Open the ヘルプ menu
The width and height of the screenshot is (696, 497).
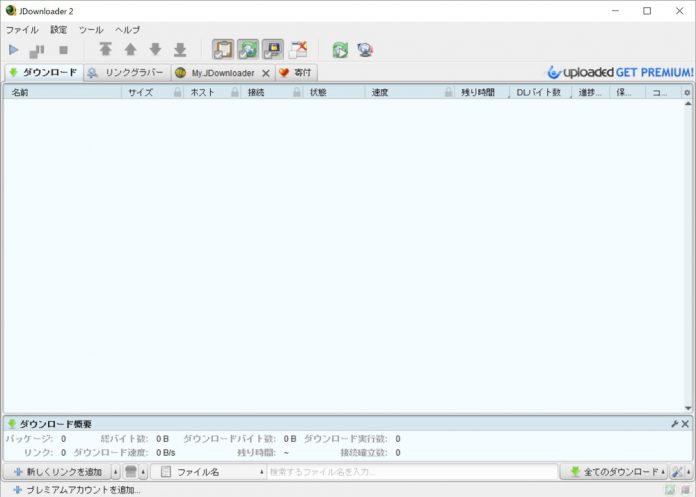[x=127, y=30]
